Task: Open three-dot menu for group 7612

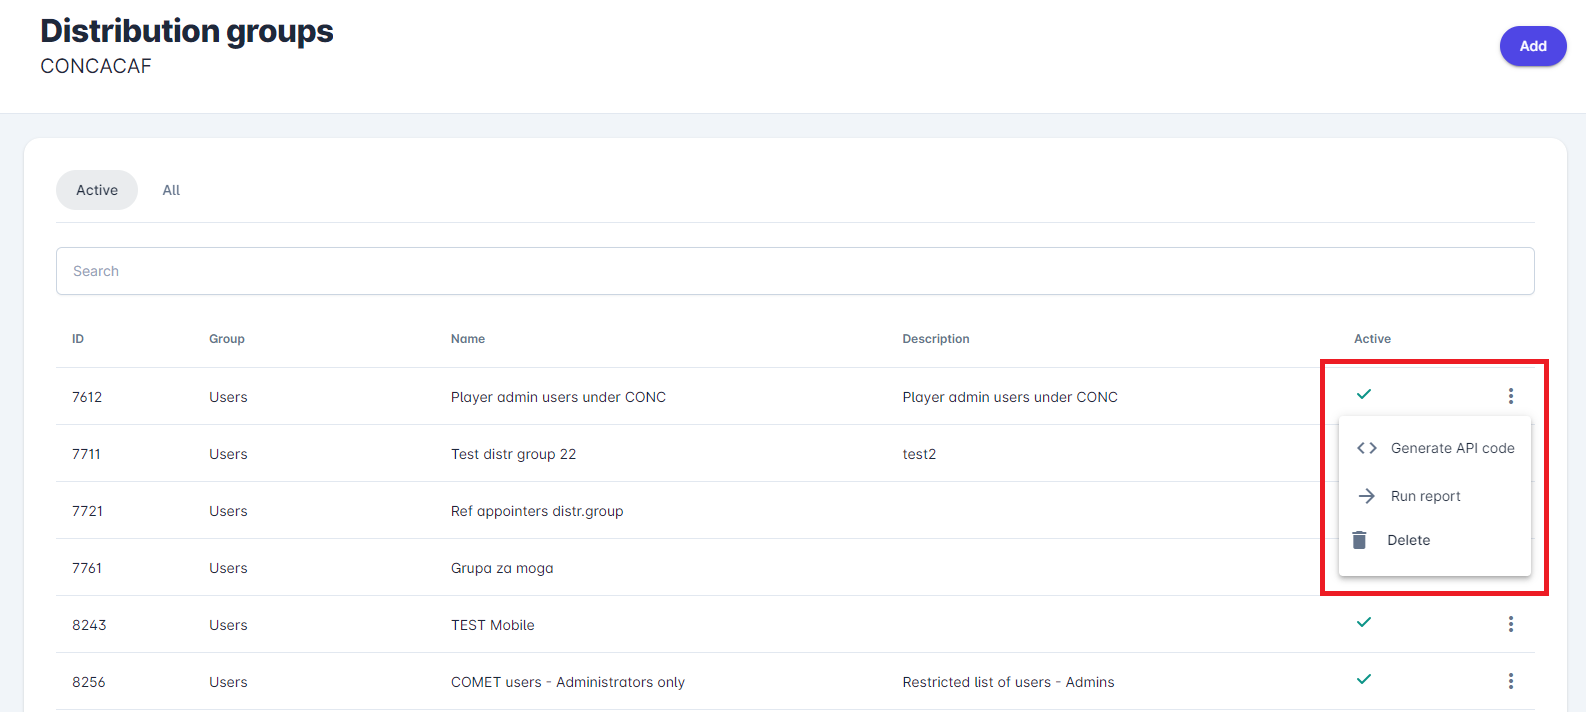Action: (1510, 396)
